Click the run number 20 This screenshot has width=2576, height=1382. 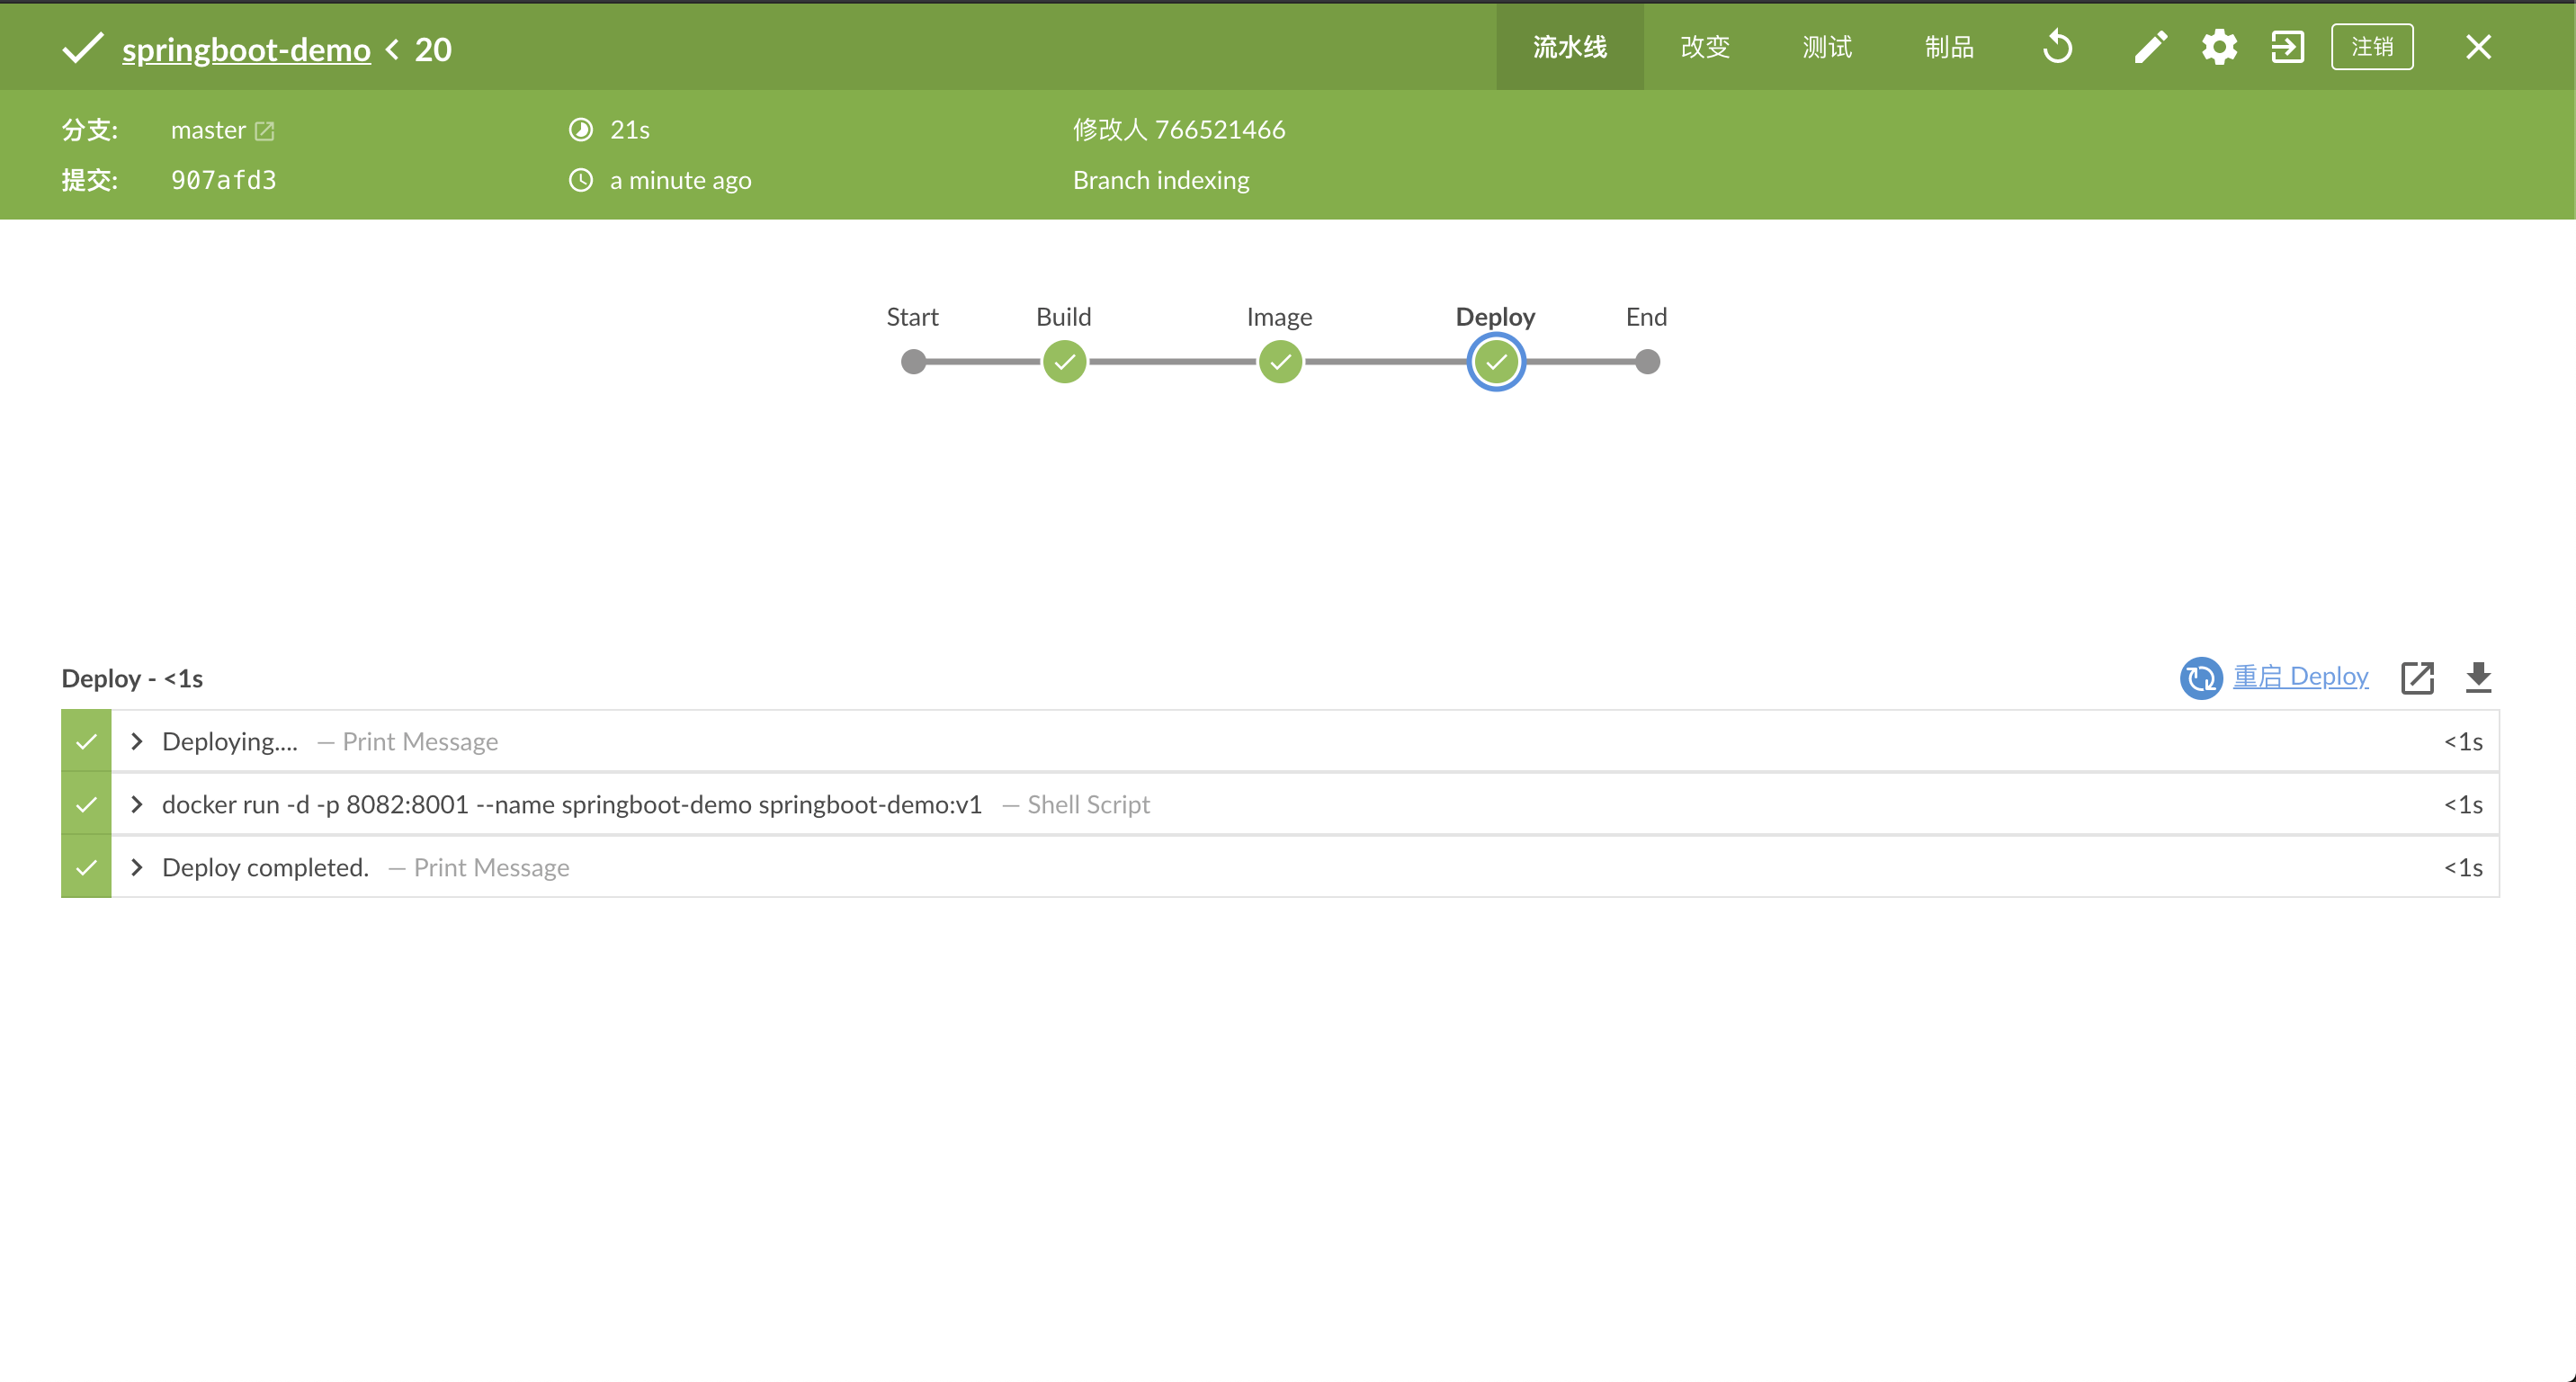tap(433, 49)
